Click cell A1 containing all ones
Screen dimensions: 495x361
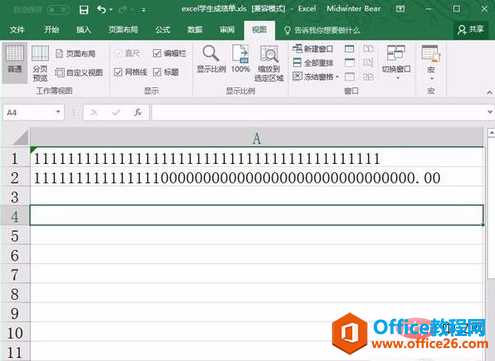[257, 158]
